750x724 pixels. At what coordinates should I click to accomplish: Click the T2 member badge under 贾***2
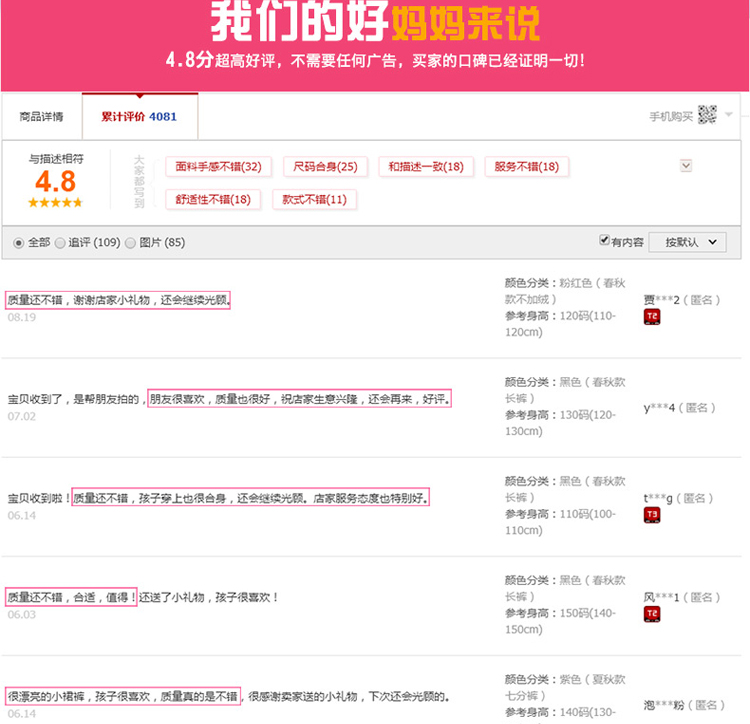[x=651, y=317]
